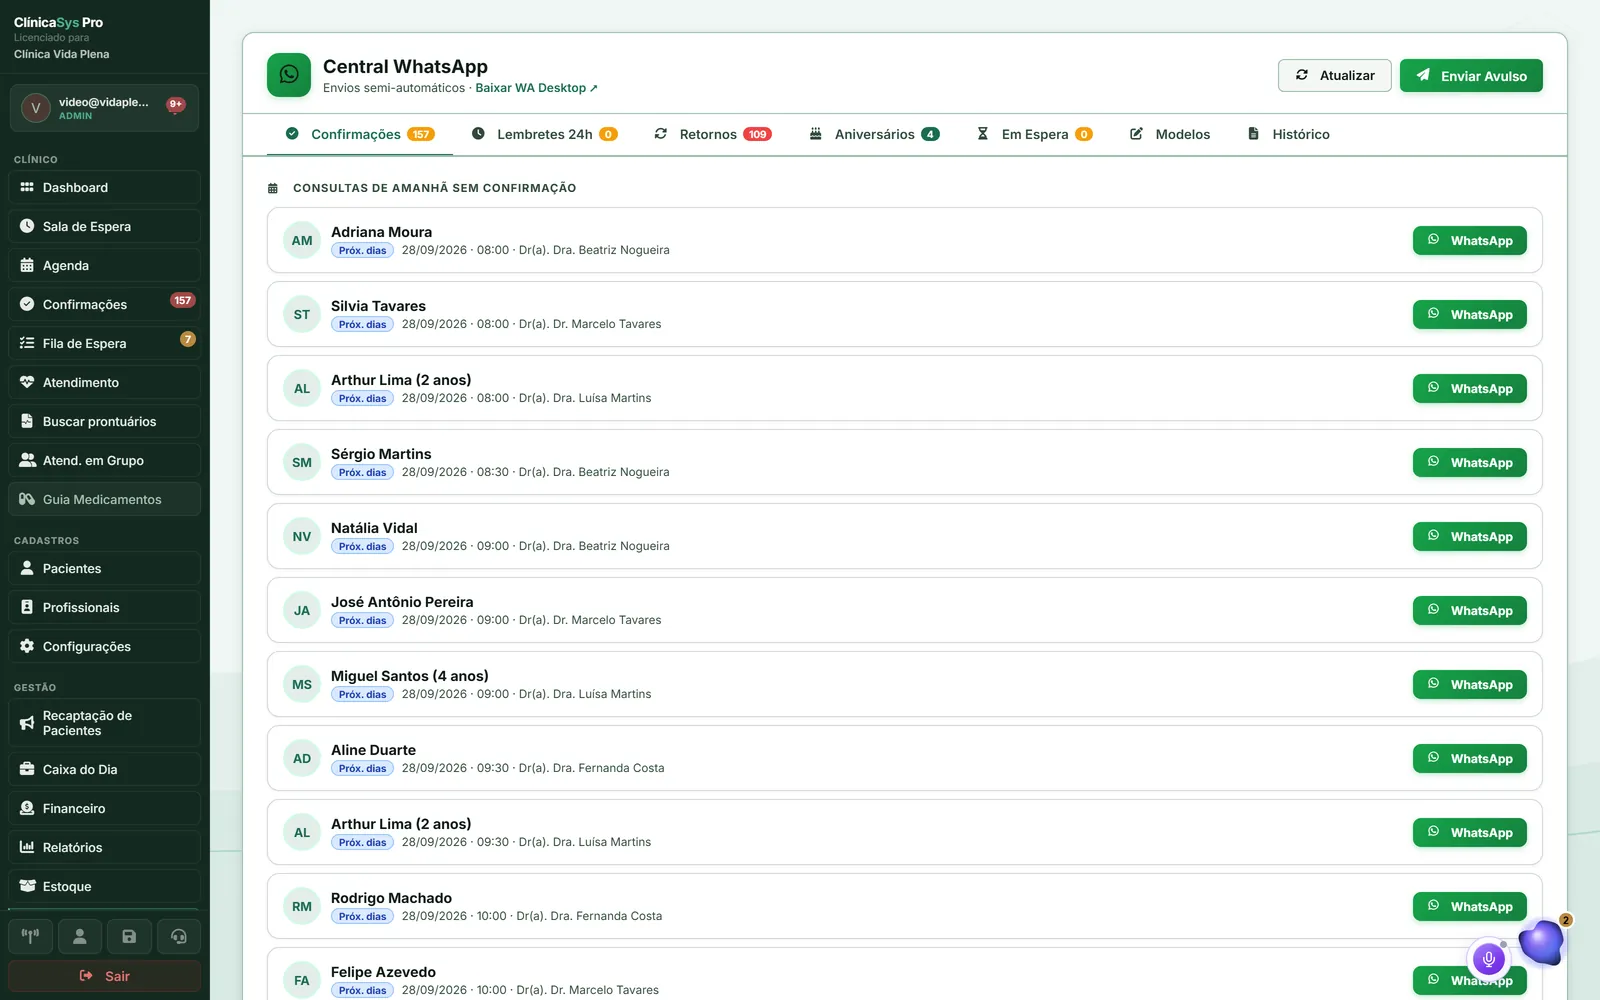Open Sala de Espera in the sidebar
This screenshot has height=1000, width=1600.
tap(104, 226)
